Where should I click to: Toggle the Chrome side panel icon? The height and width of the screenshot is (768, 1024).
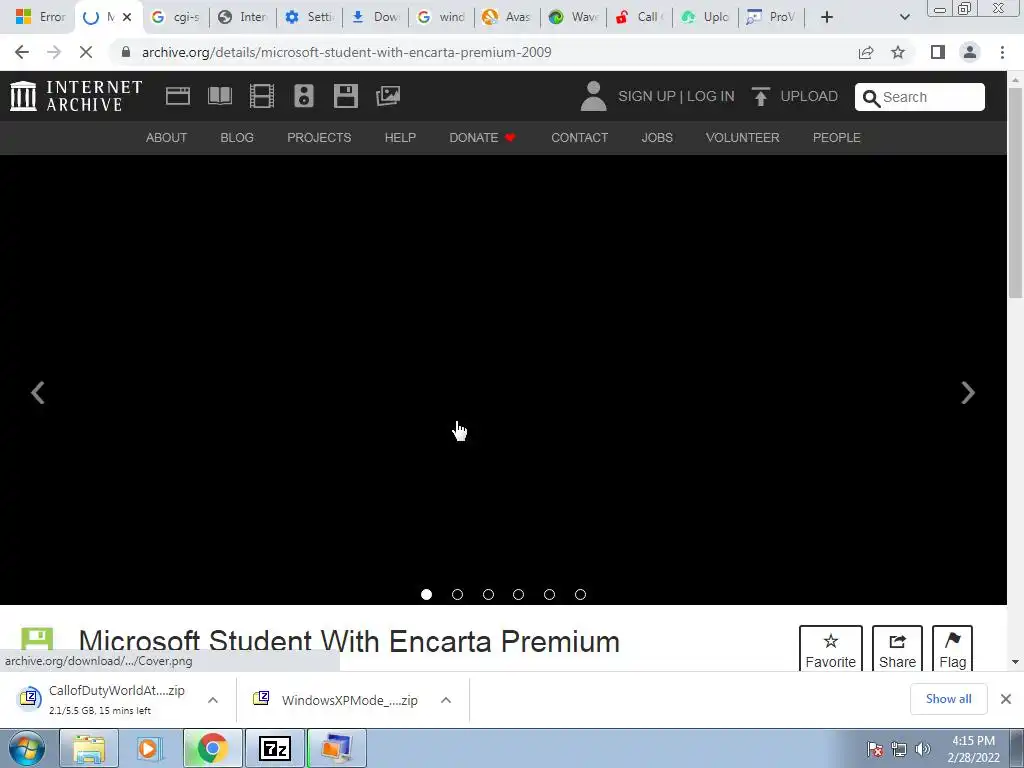[938, 52]
